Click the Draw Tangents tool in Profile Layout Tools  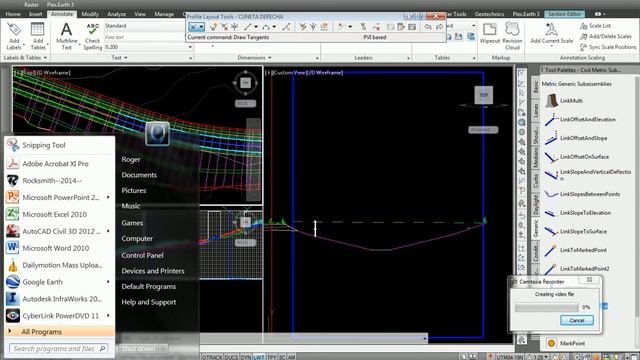193,27
